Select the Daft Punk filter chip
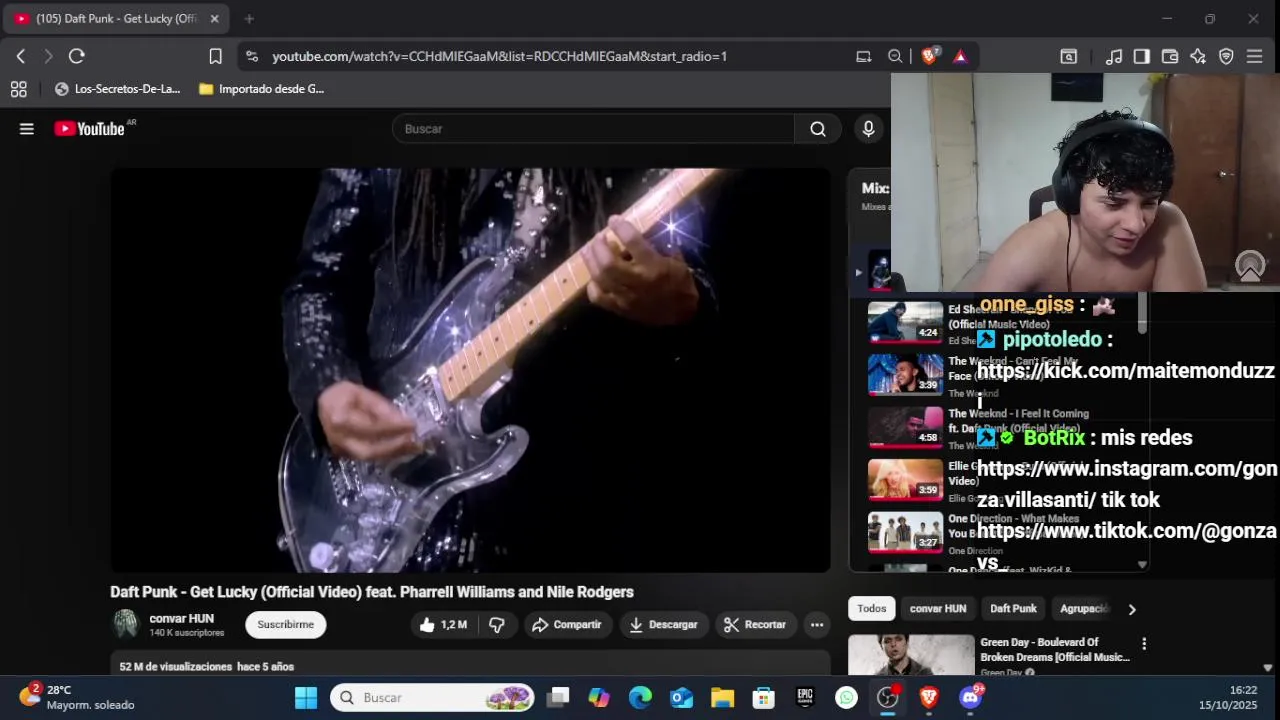The width and height of the screenshot is (1280, 720). pyautogui.click(x=1013, y=608)
